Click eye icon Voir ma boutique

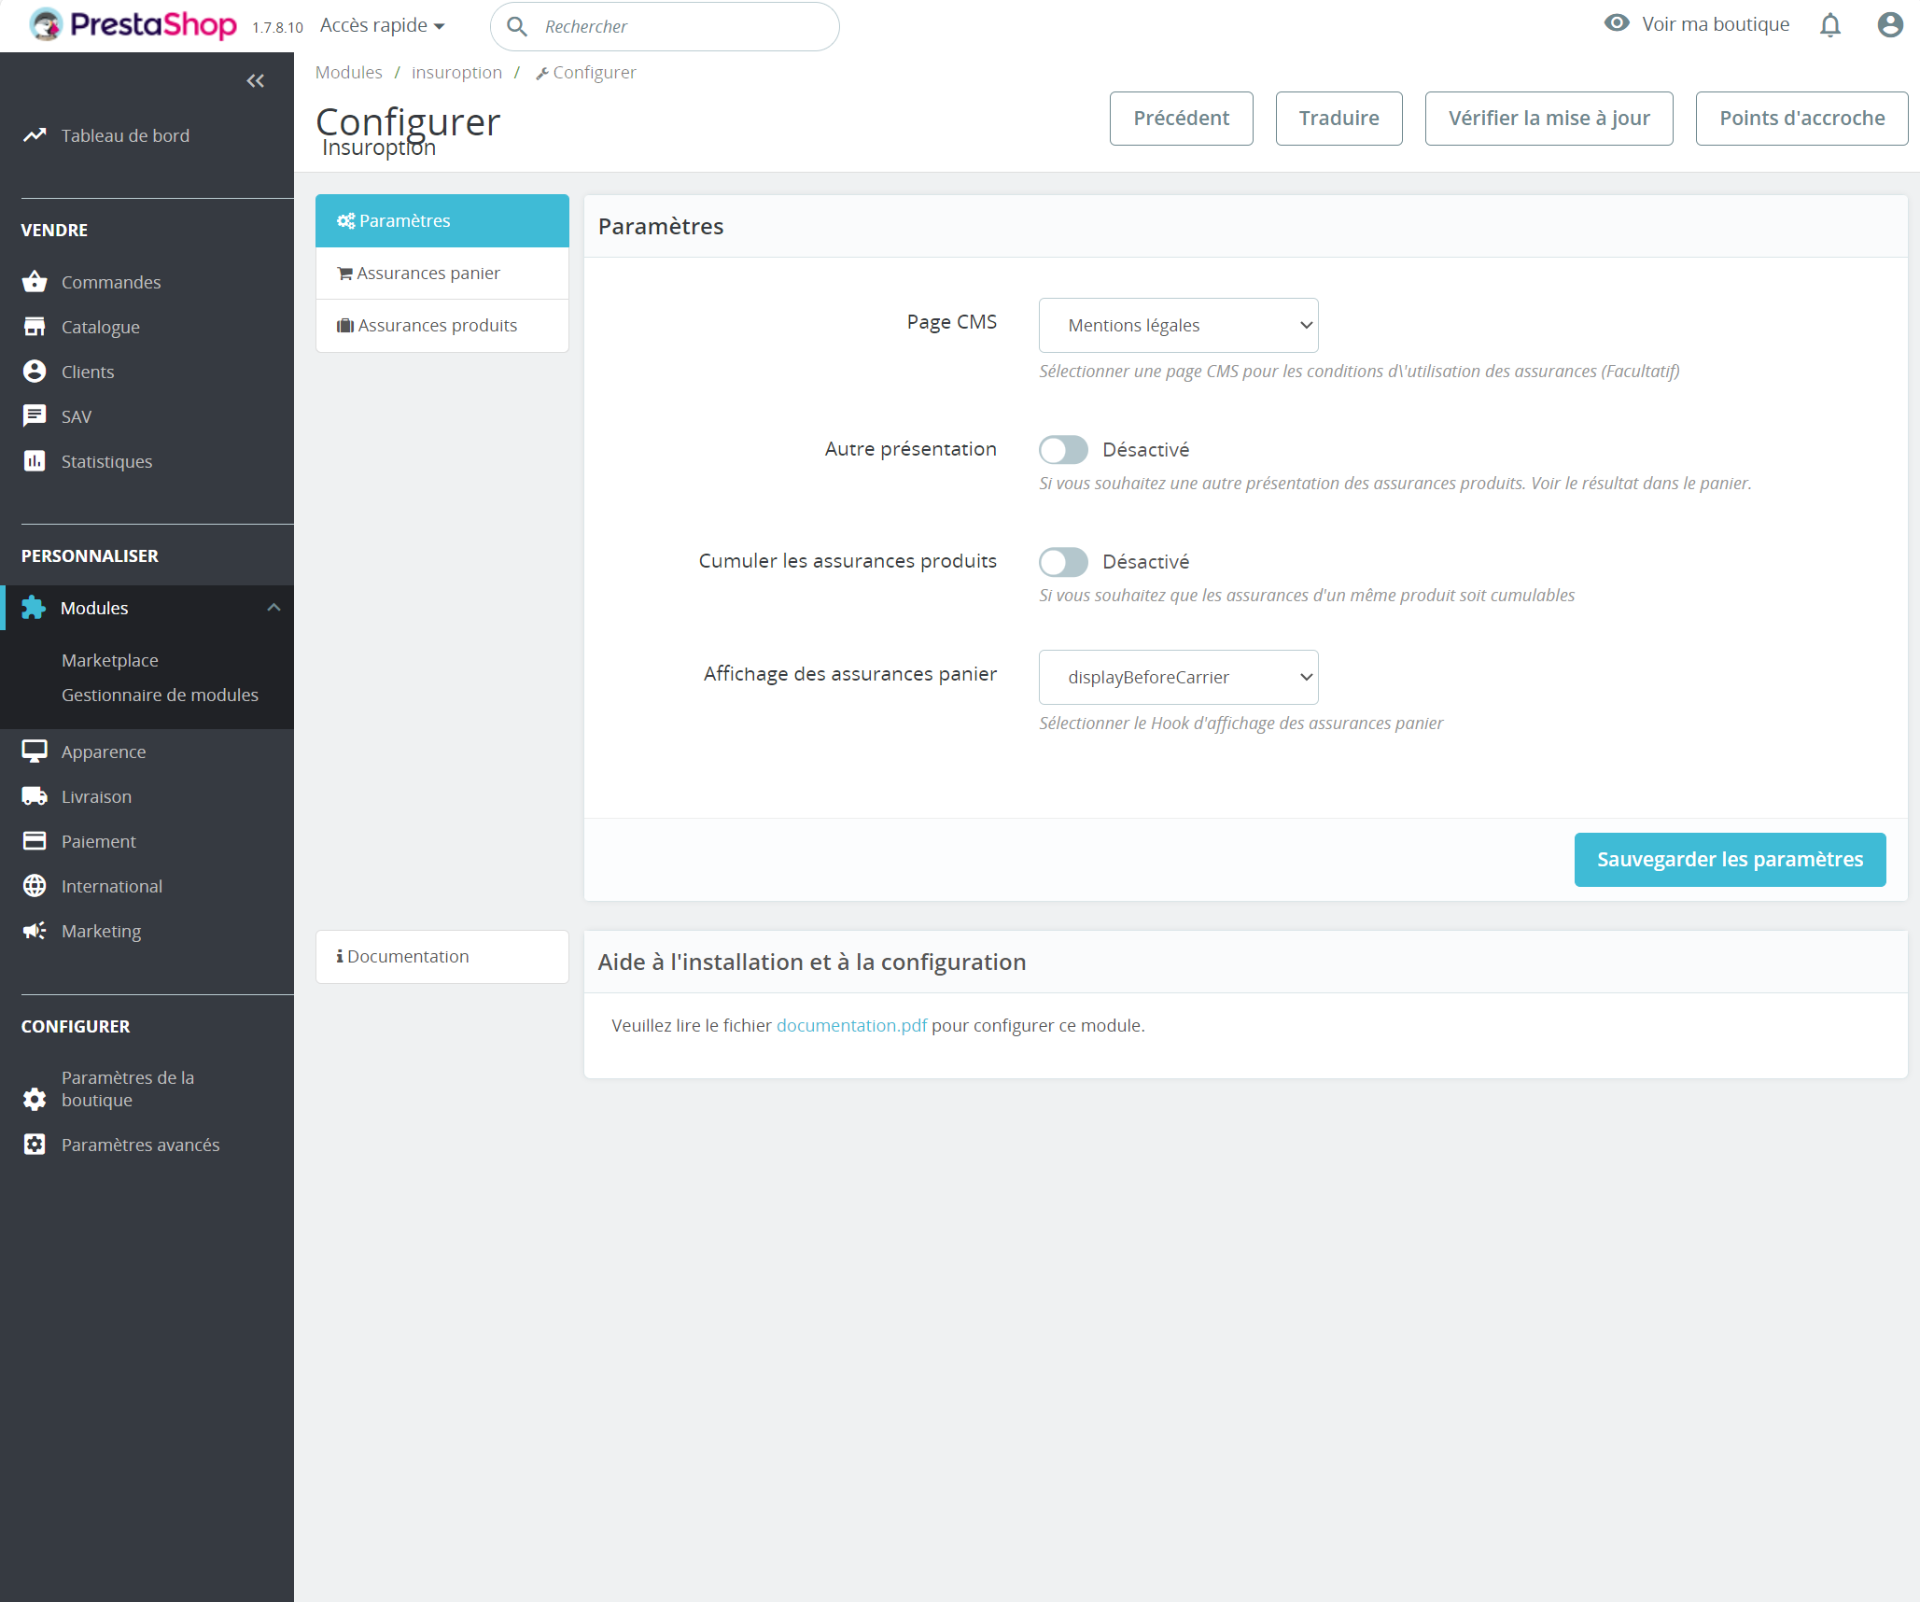[x=1616, y=24]
